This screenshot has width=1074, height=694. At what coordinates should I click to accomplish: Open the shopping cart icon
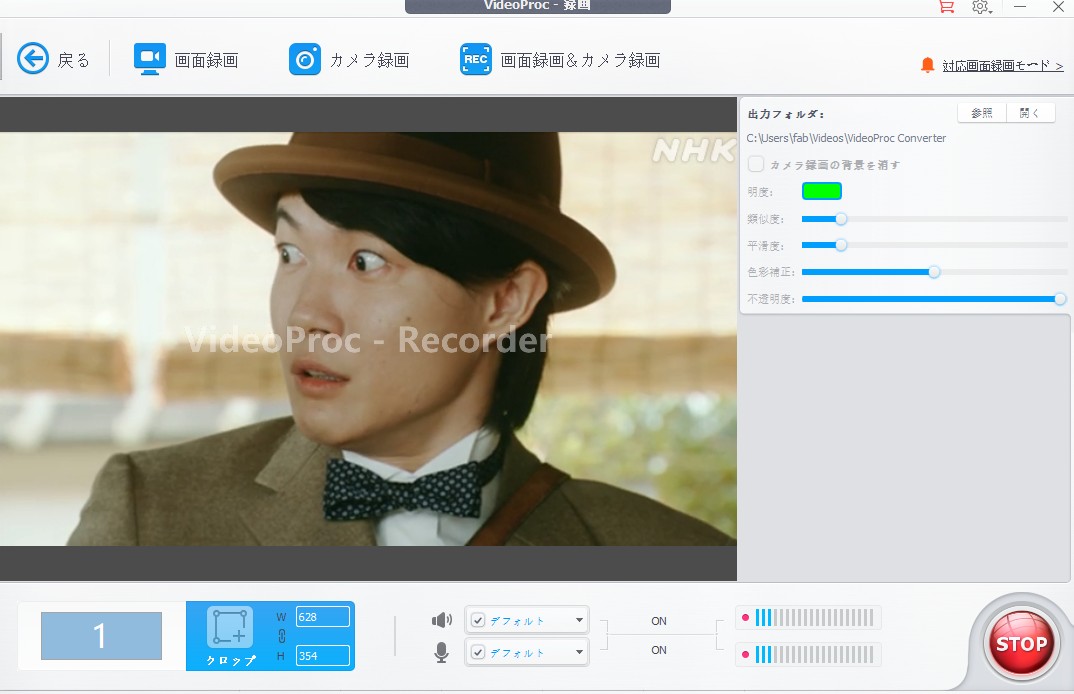[947, 6]
